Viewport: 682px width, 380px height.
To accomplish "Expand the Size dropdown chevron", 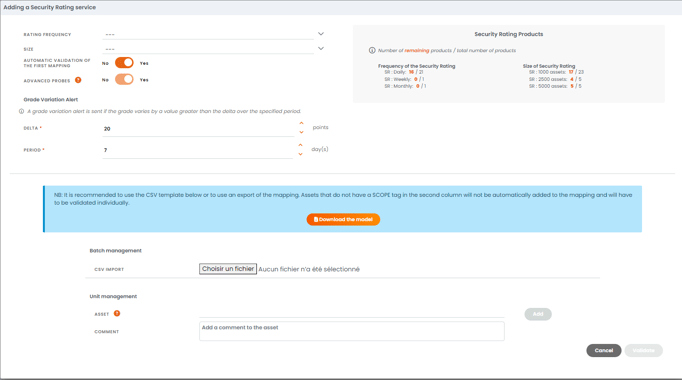I will point(321,49).
